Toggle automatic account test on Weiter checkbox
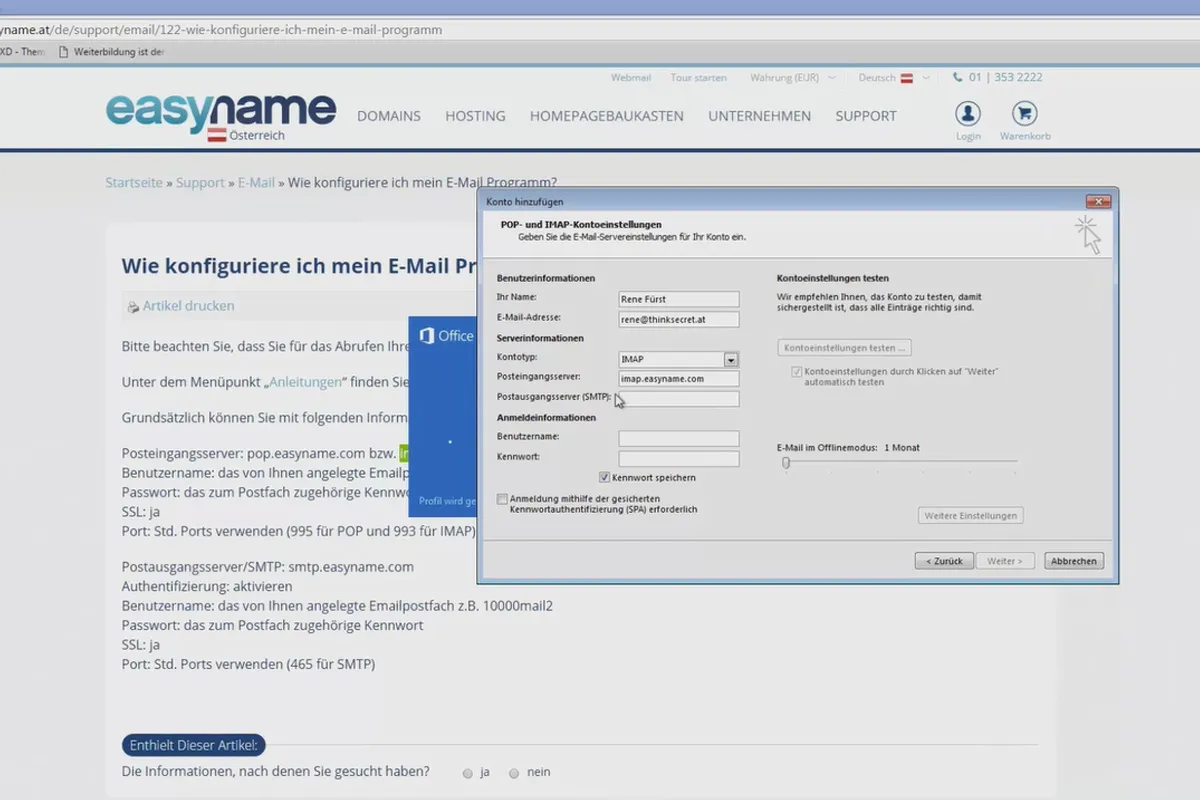This screenshot has width=1200, height=800. click(x=797, y=372)
